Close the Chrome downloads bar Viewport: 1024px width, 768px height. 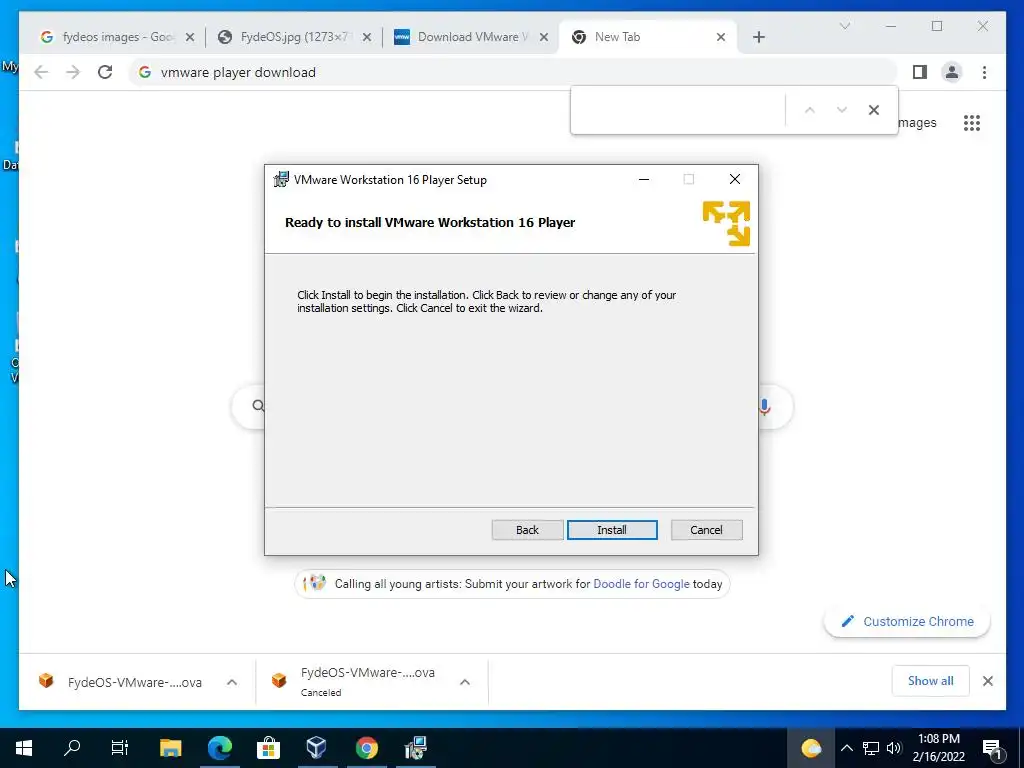tap(987, 681)
